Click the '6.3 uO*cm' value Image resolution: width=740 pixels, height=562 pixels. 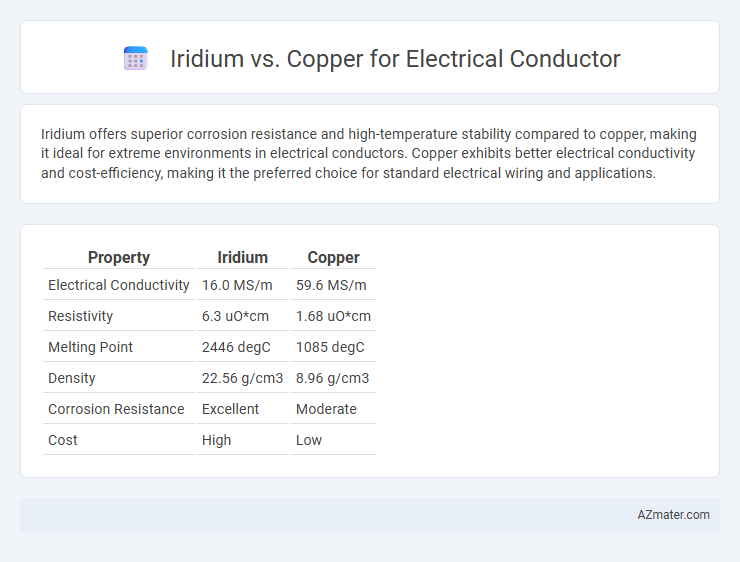235,316
